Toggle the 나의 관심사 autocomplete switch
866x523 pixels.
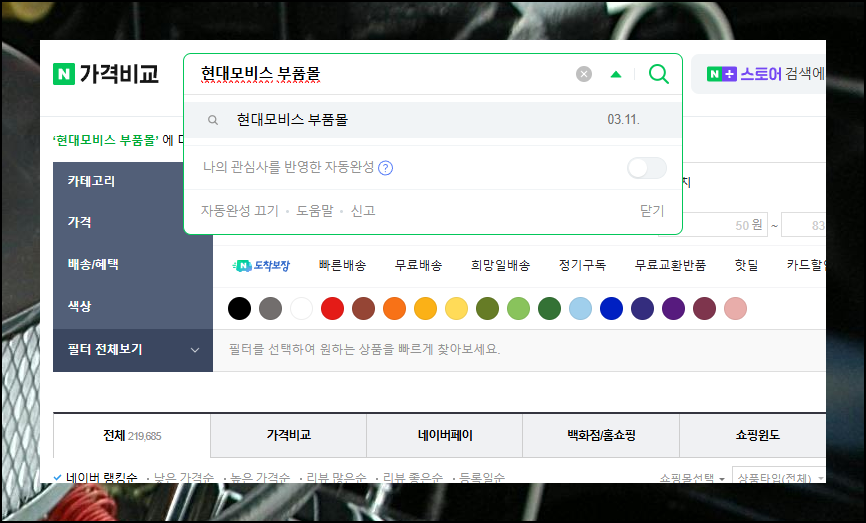coord(647,168)
